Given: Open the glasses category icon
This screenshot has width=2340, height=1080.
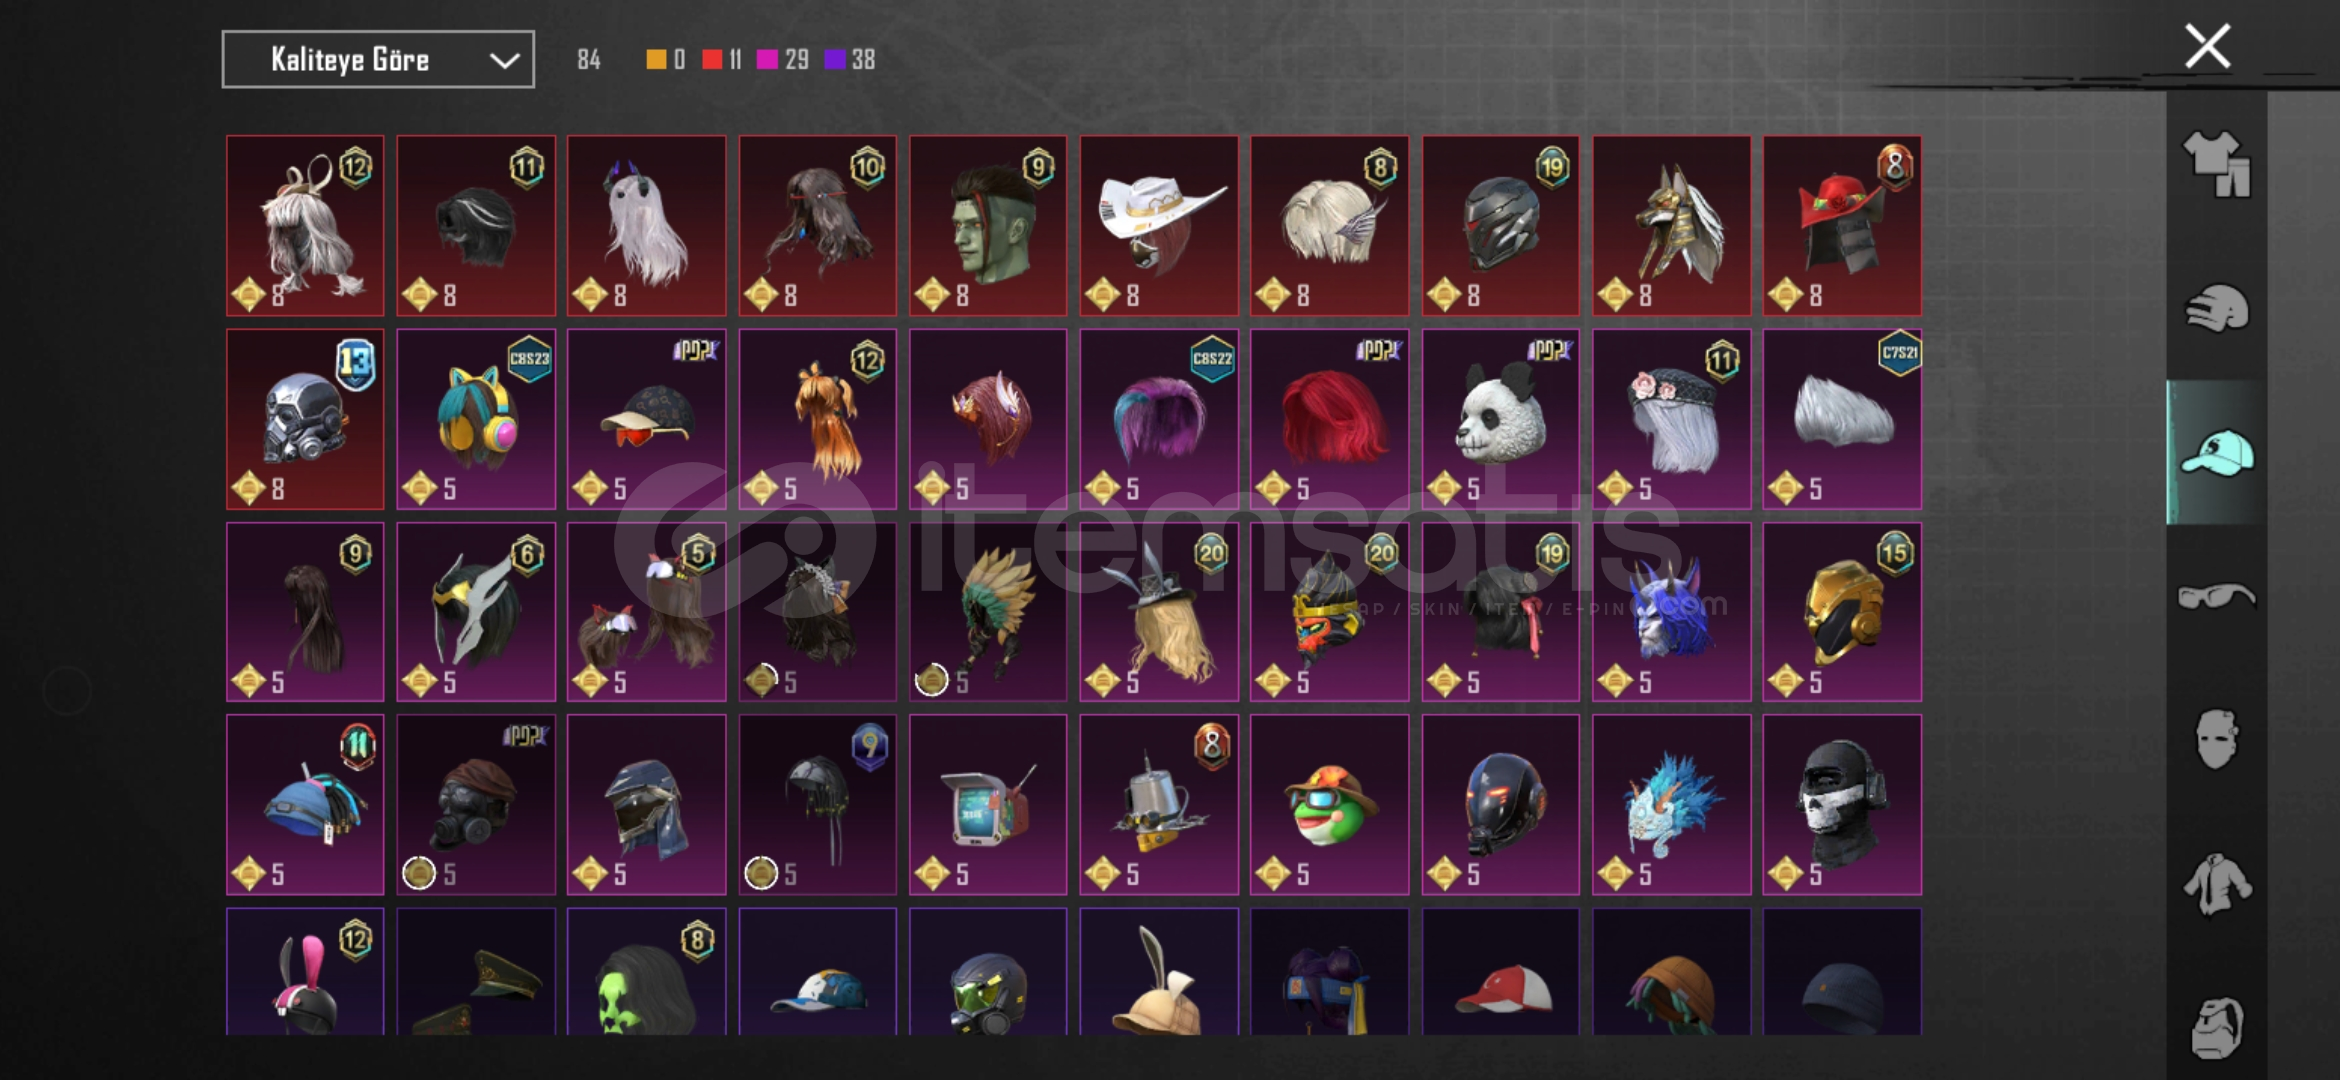Looking at the screenshot, I should point(2217,597).
